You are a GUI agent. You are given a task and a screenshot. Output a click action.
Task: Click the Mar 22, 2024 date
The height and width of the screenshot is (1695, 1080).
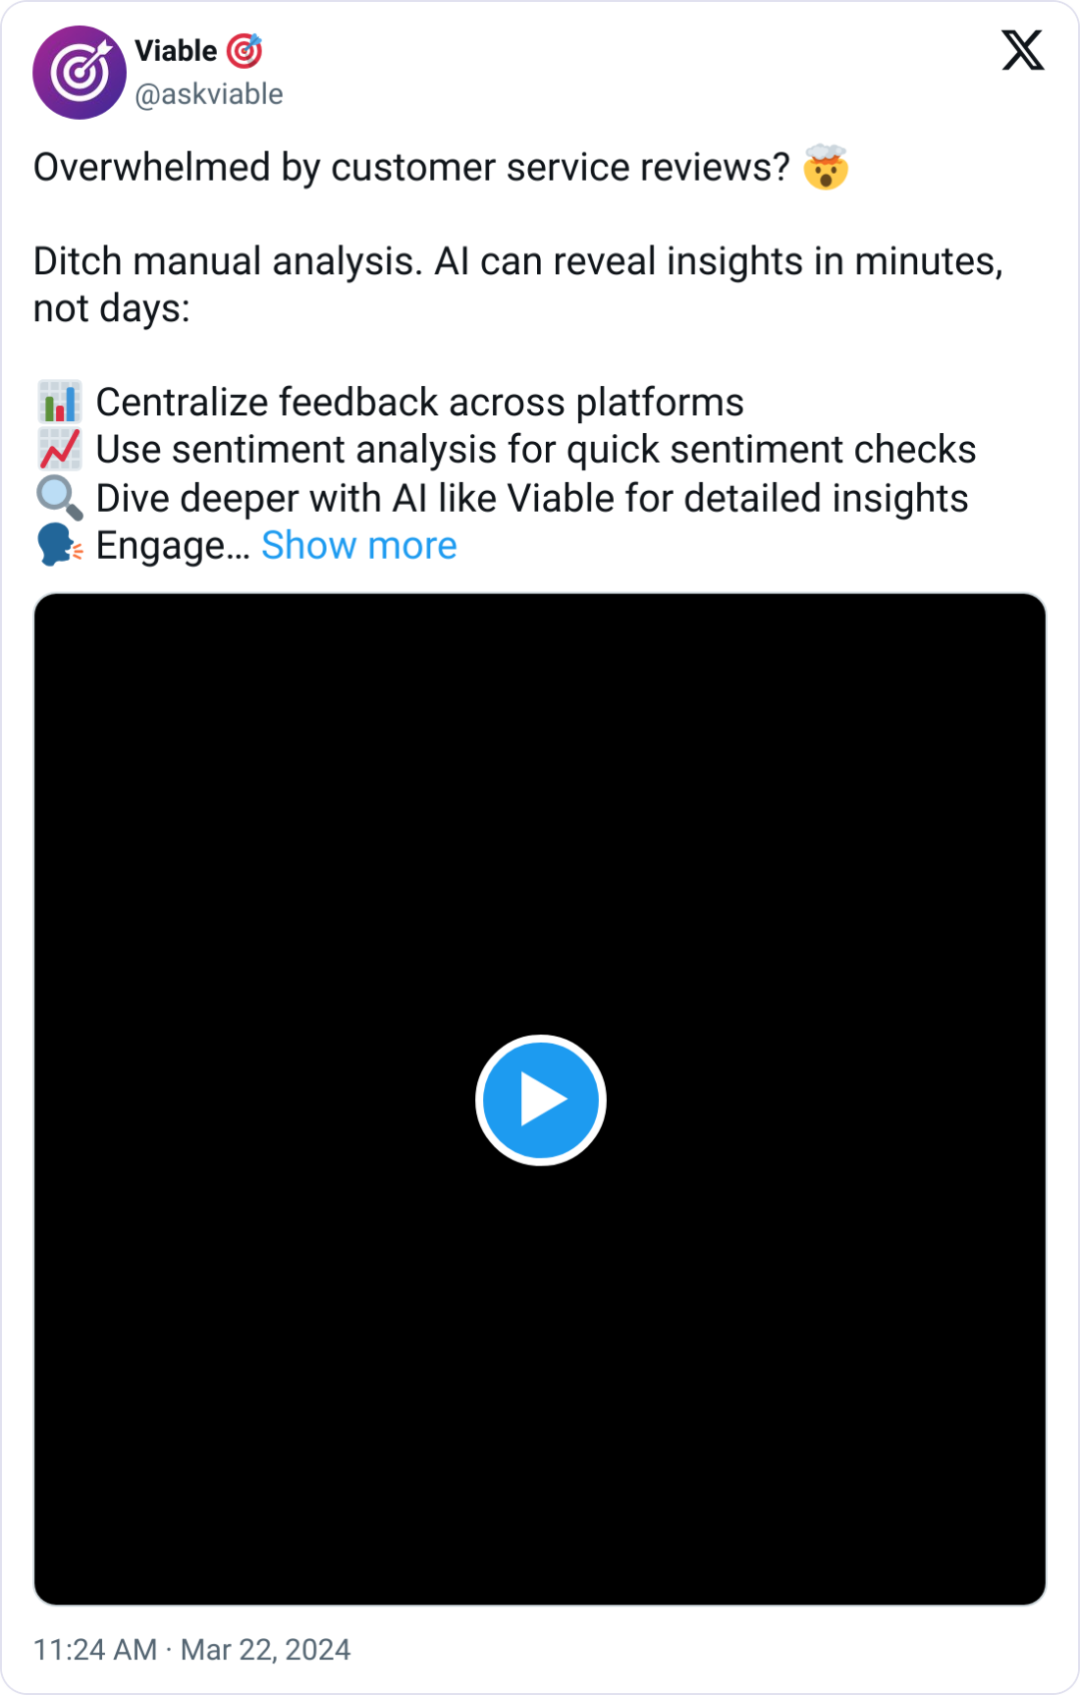265,1649
